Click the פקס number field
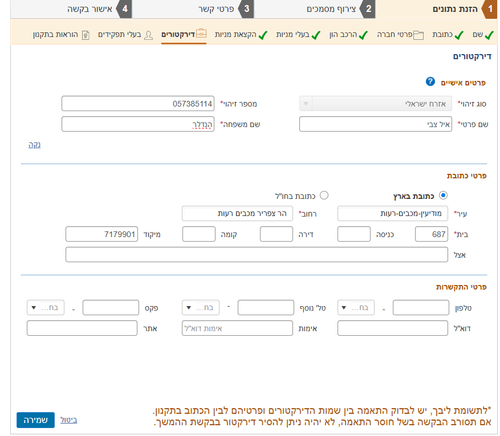This screenshot has height=436, width=500. (111, 307)
